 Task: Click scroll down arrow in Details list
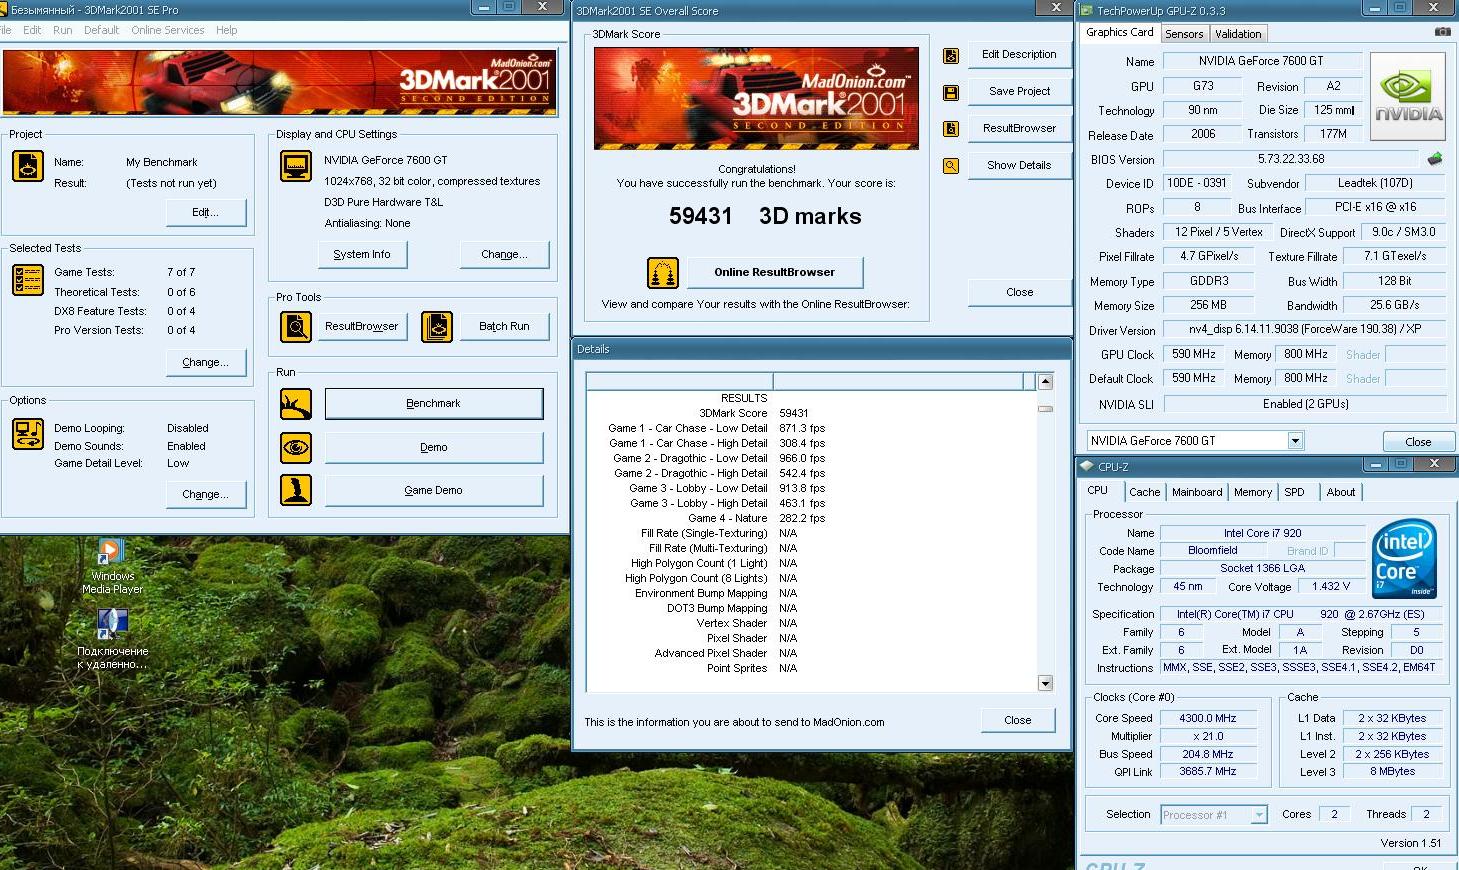point(1045,683)
